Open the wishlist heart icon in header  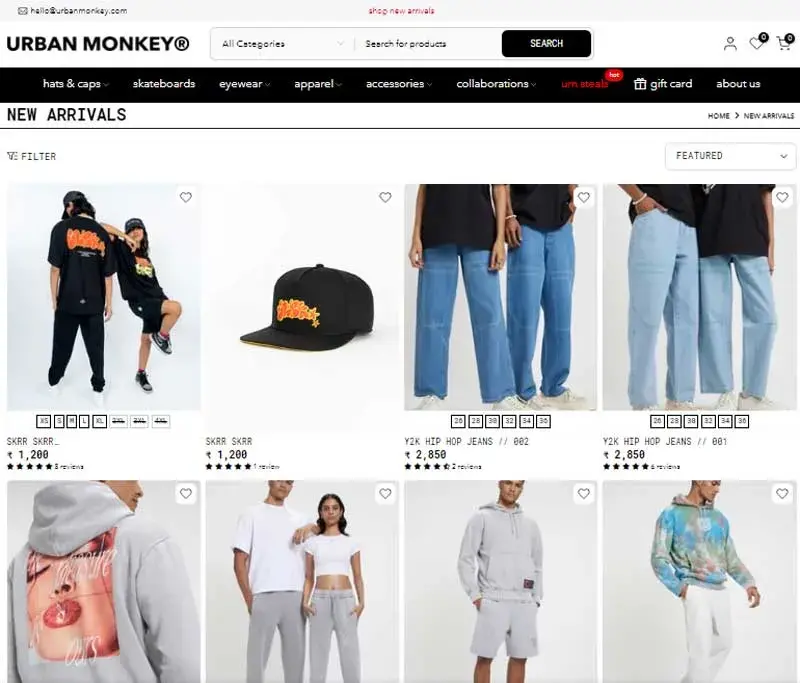click(757, 43)
